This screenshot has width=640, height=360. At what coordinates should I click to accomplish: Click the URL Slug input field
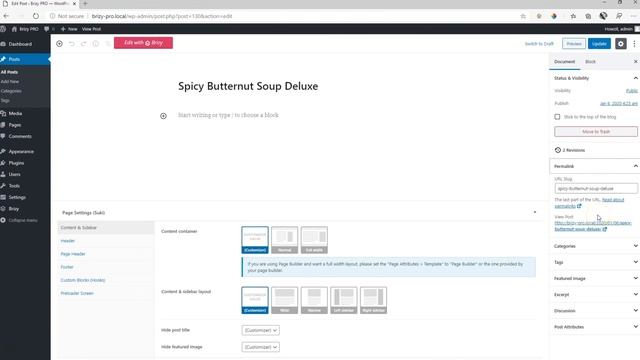596,189
